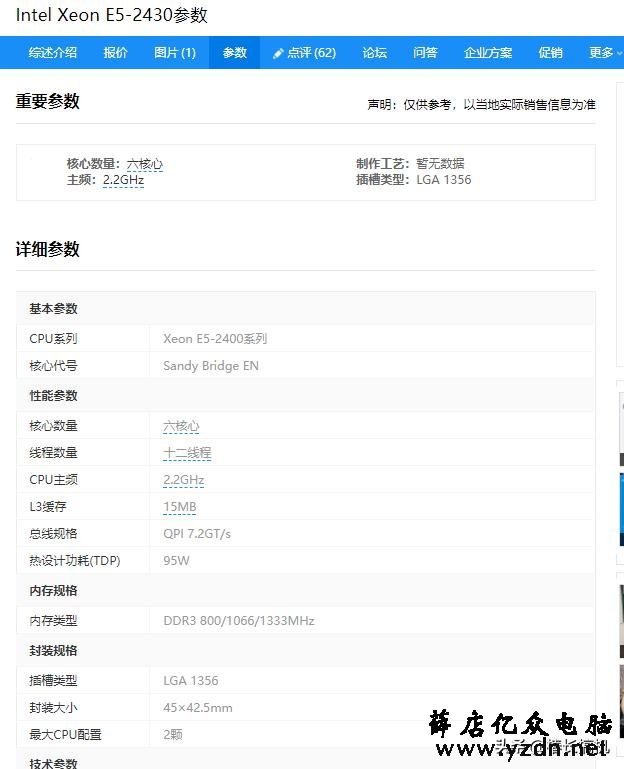Click the 封装规格 section header
The image size is (624, 769).
coord(53,651)
